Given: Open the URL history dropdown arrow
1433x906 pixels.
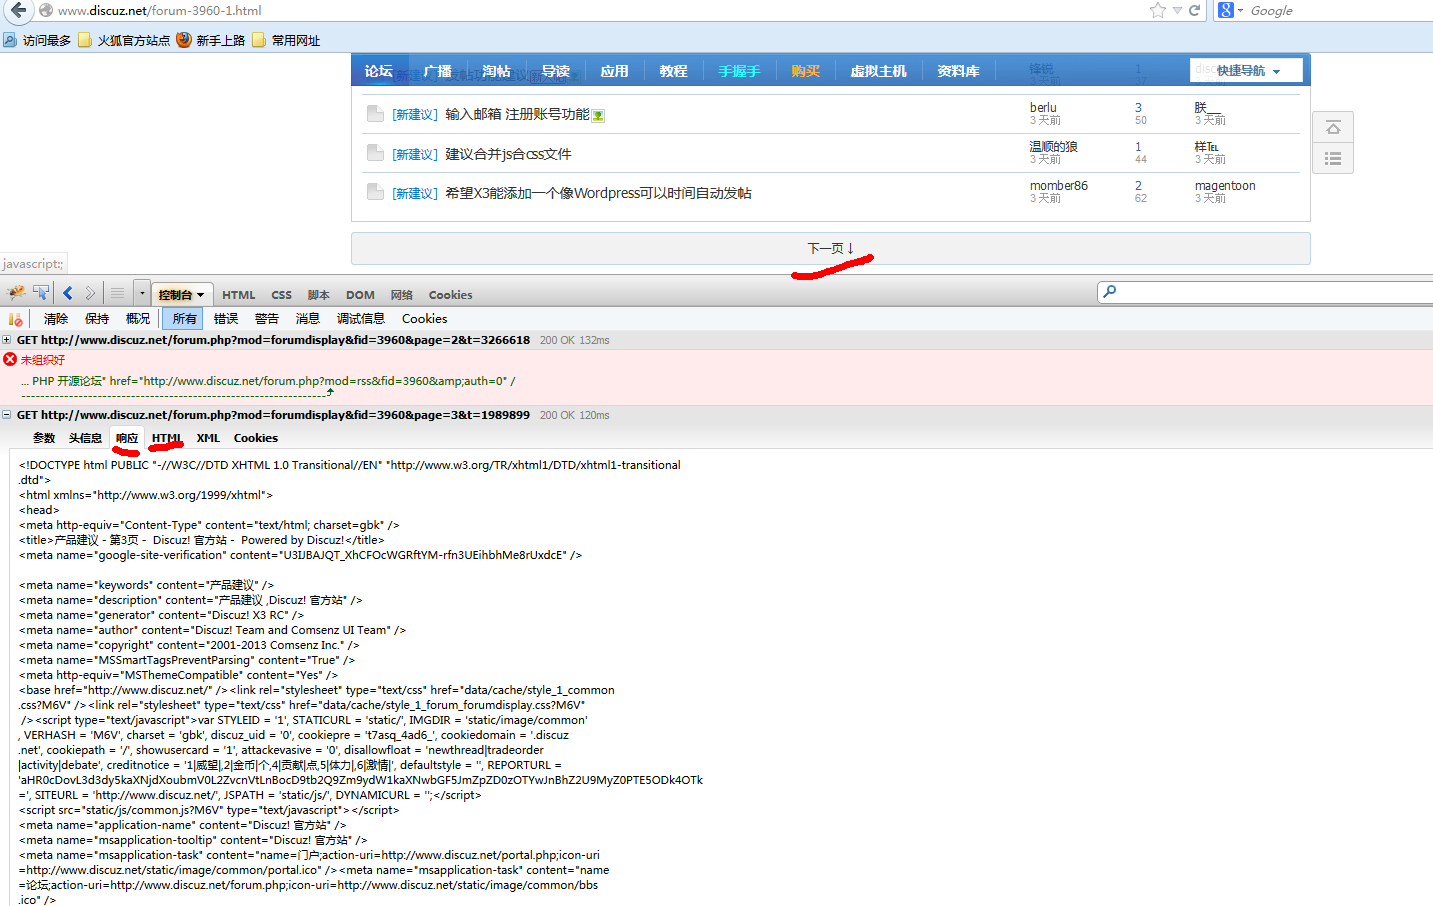Looking at the screenshot, I should coord(1177,10).
